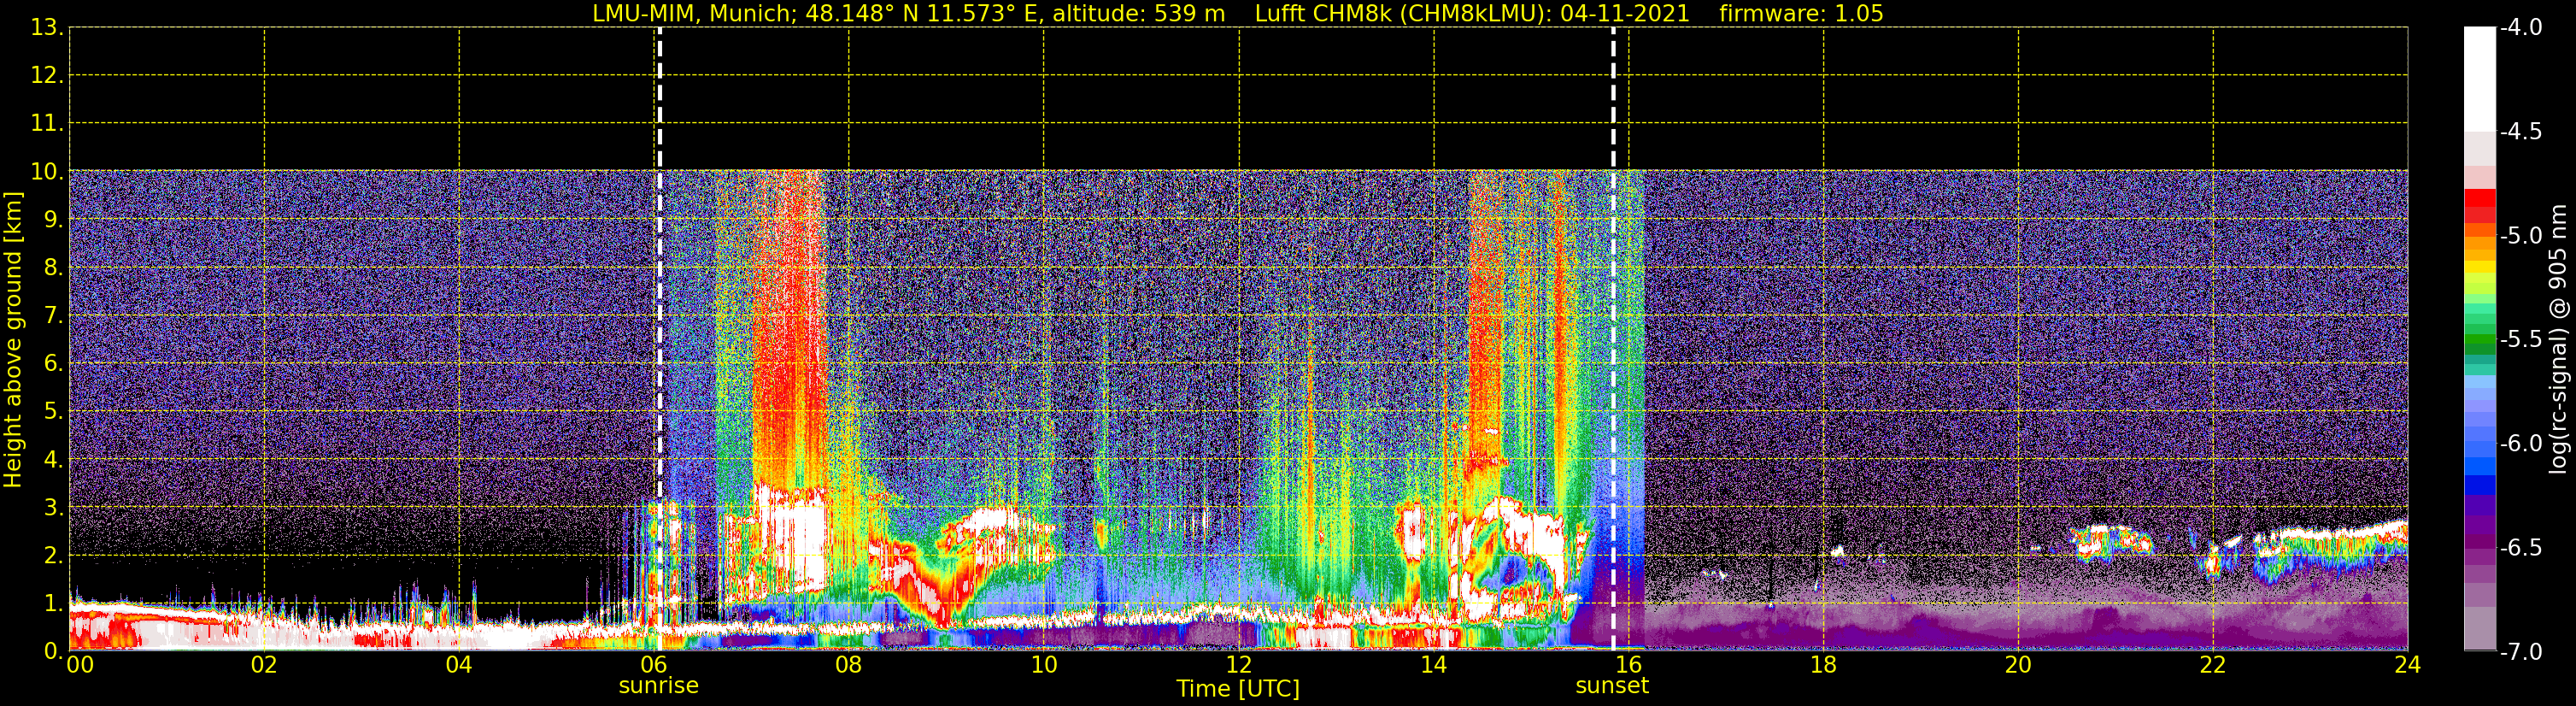Click the 16 time tick label
The width and height of the screenshot is (2576, 706).
click(x=1629, y=665)
